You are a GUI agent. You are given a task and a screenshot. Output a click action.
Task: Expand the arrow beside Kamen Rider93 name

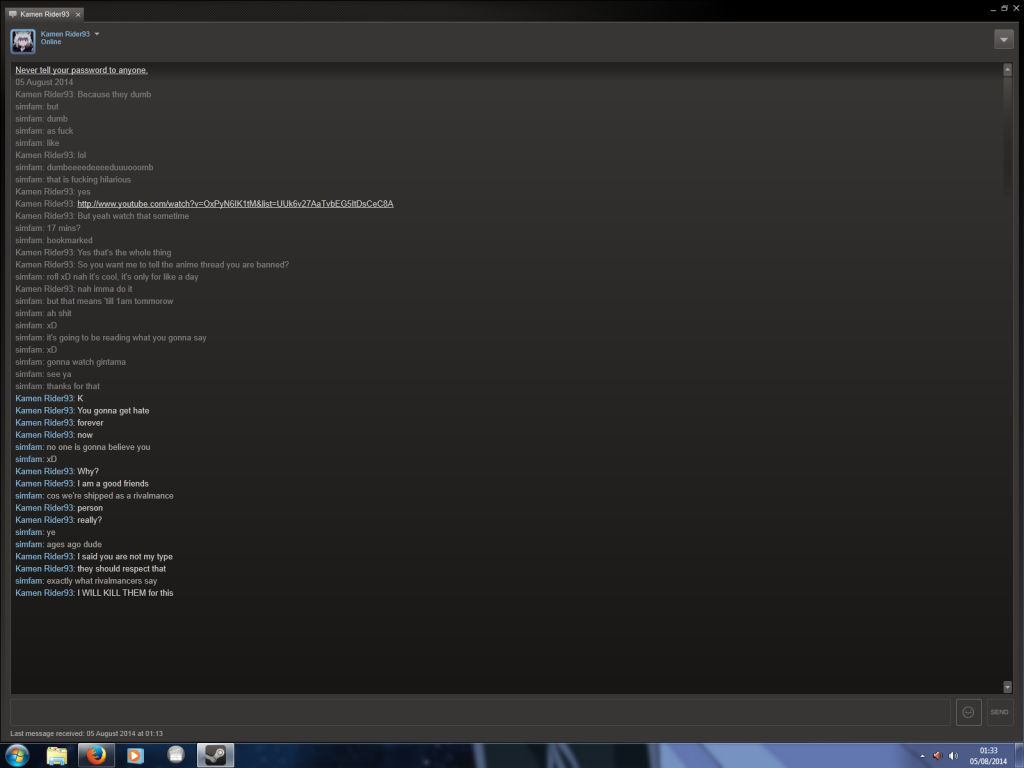pos(97,34)
